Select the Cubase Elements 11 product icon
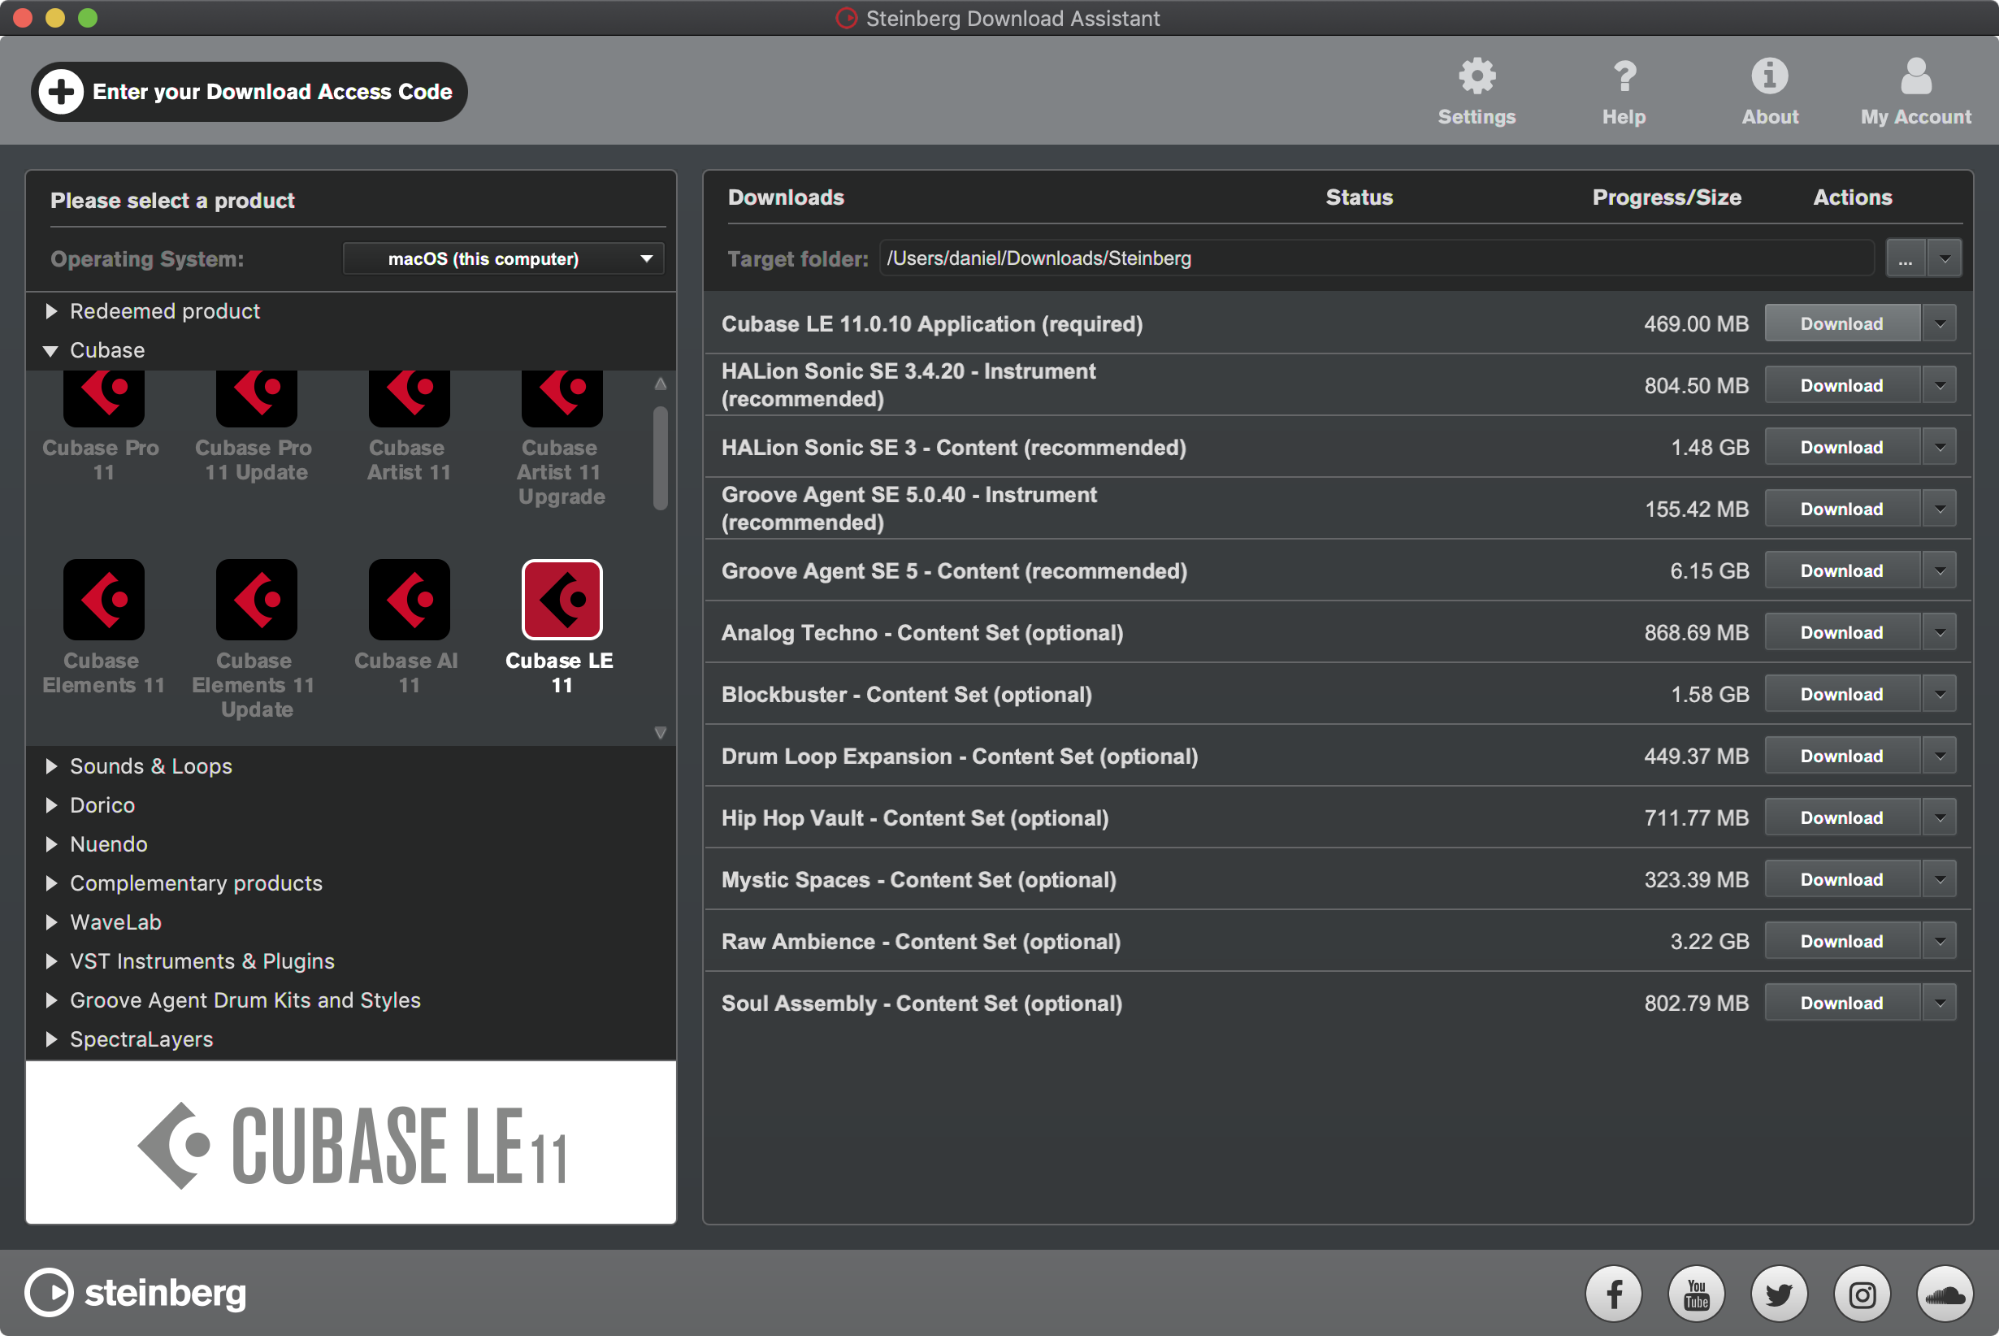 click(x=103, y=599)
